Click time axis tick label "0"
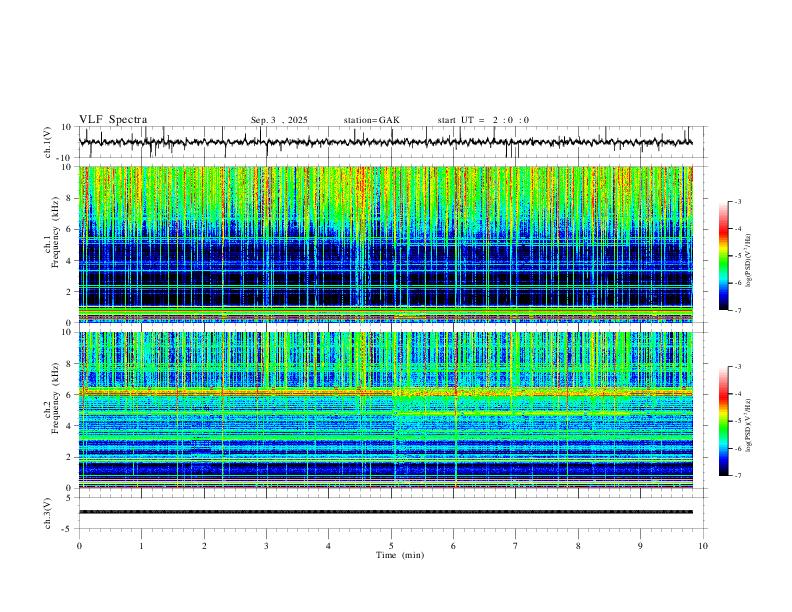792x612 pixels. pyautogui.click(x=79, y=546)
